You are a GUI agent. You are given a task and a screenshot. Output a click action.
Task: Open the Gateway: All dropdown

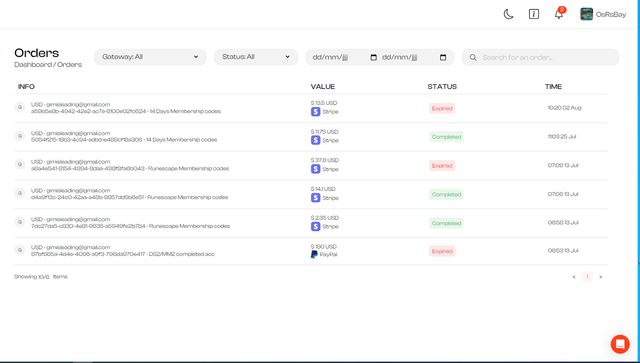[150, 57]
